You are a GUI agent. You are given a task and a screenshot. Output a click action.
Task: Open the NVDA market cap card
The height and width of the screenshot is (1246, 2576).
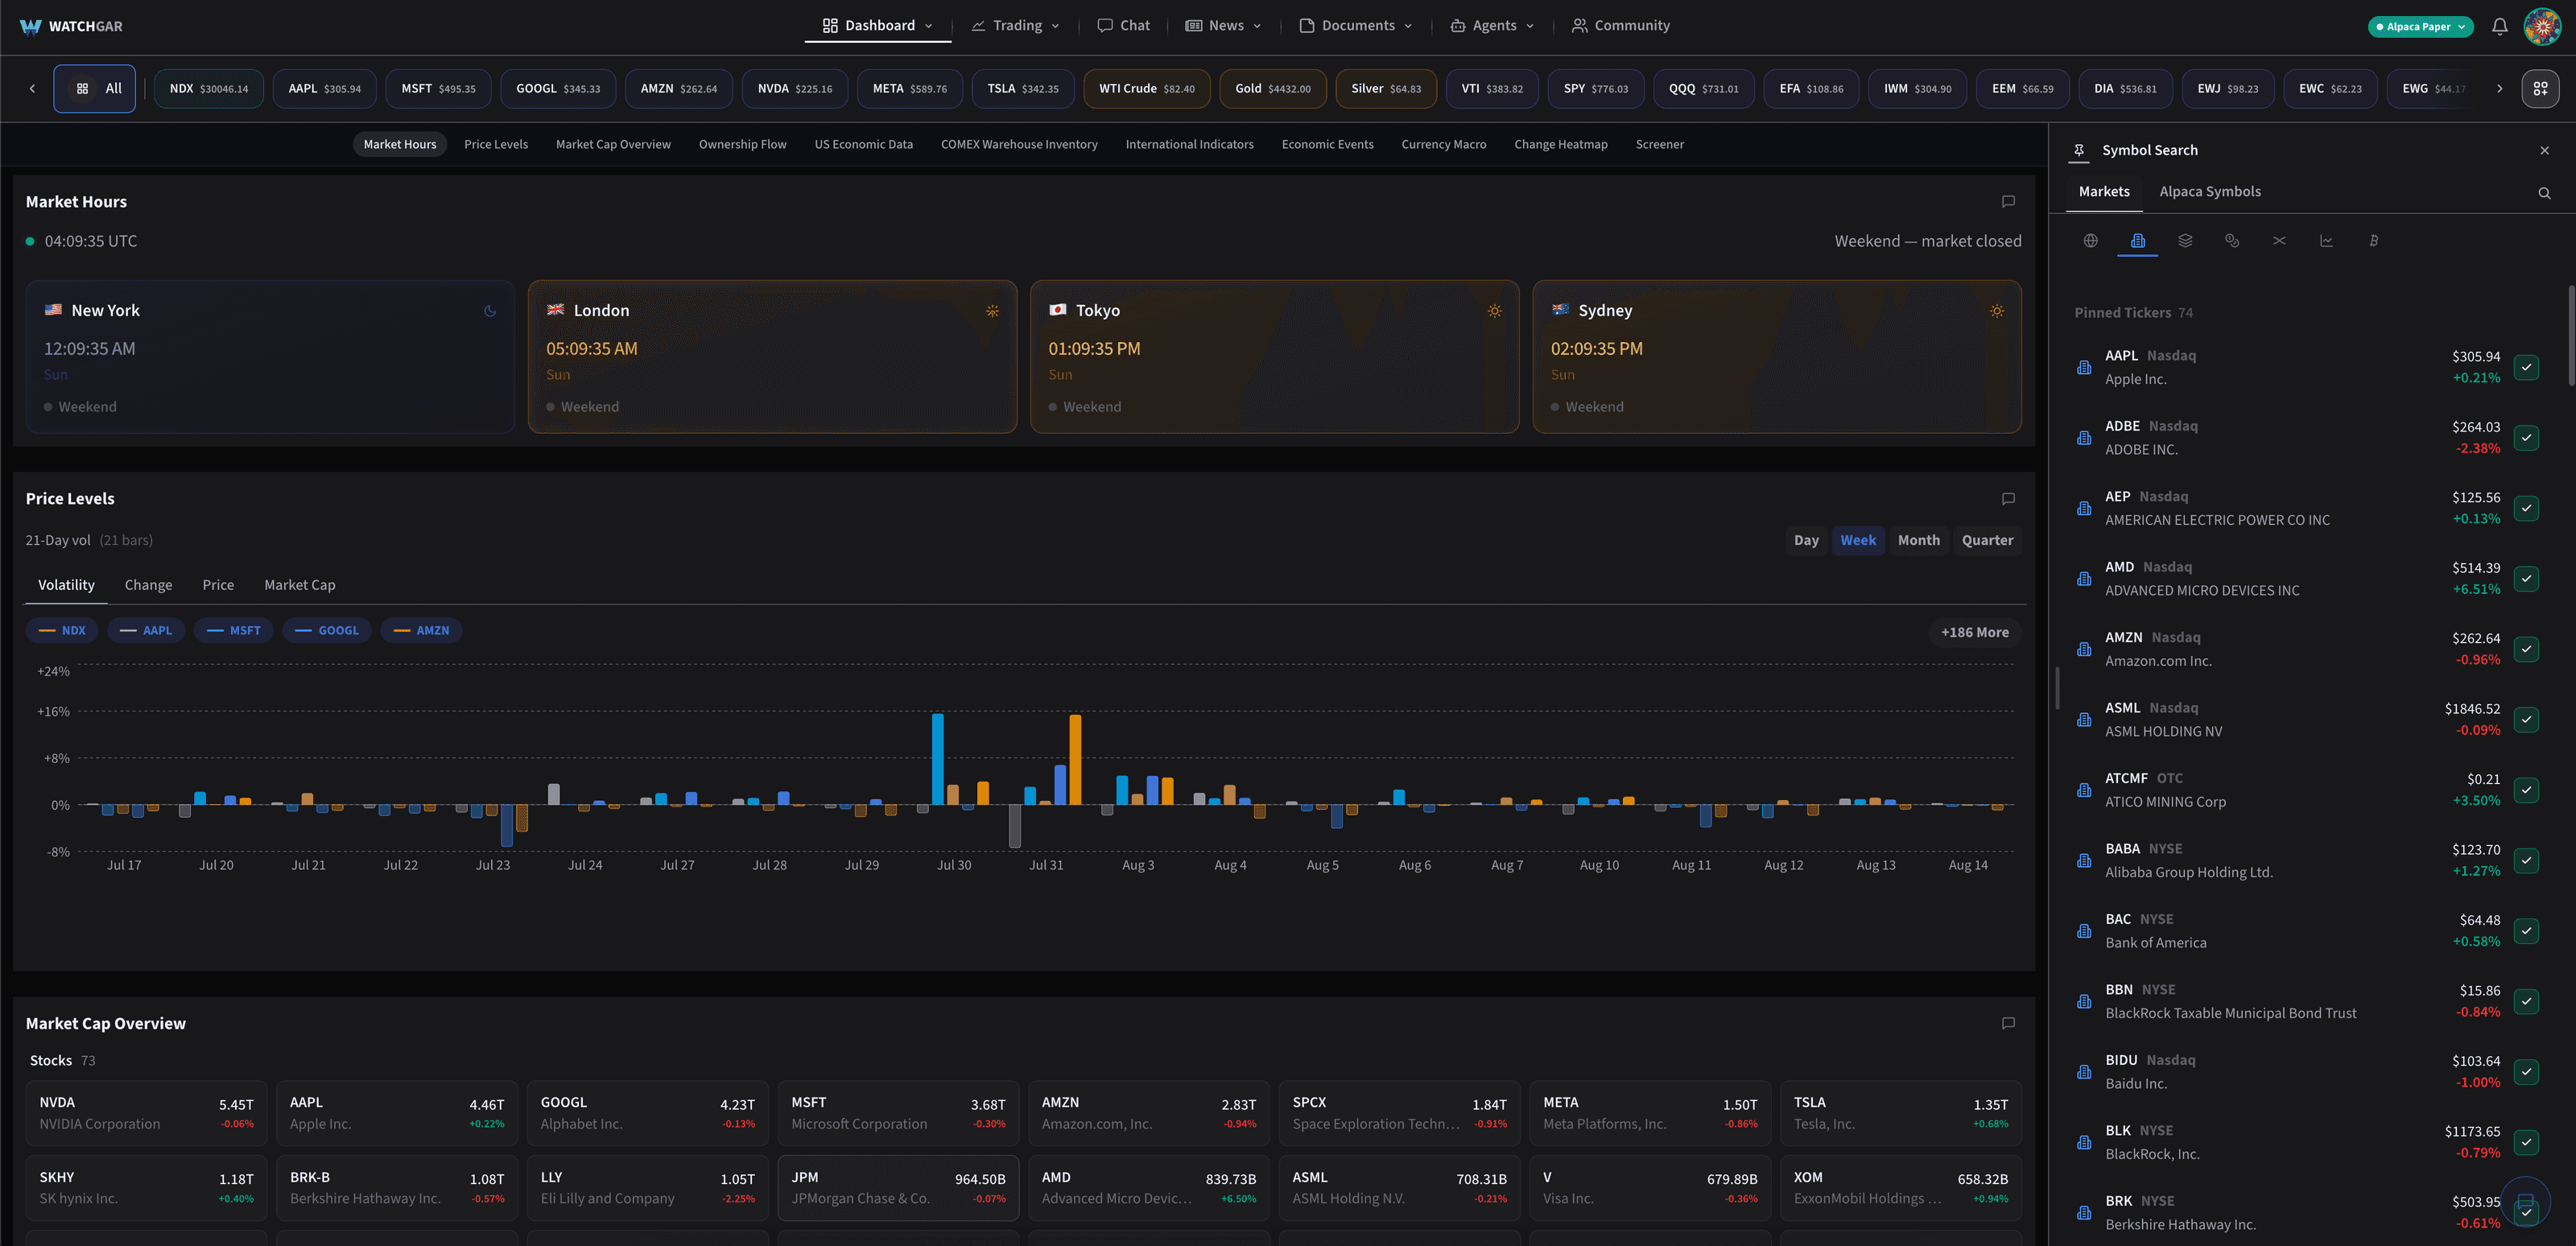(x=146, y=1113)
